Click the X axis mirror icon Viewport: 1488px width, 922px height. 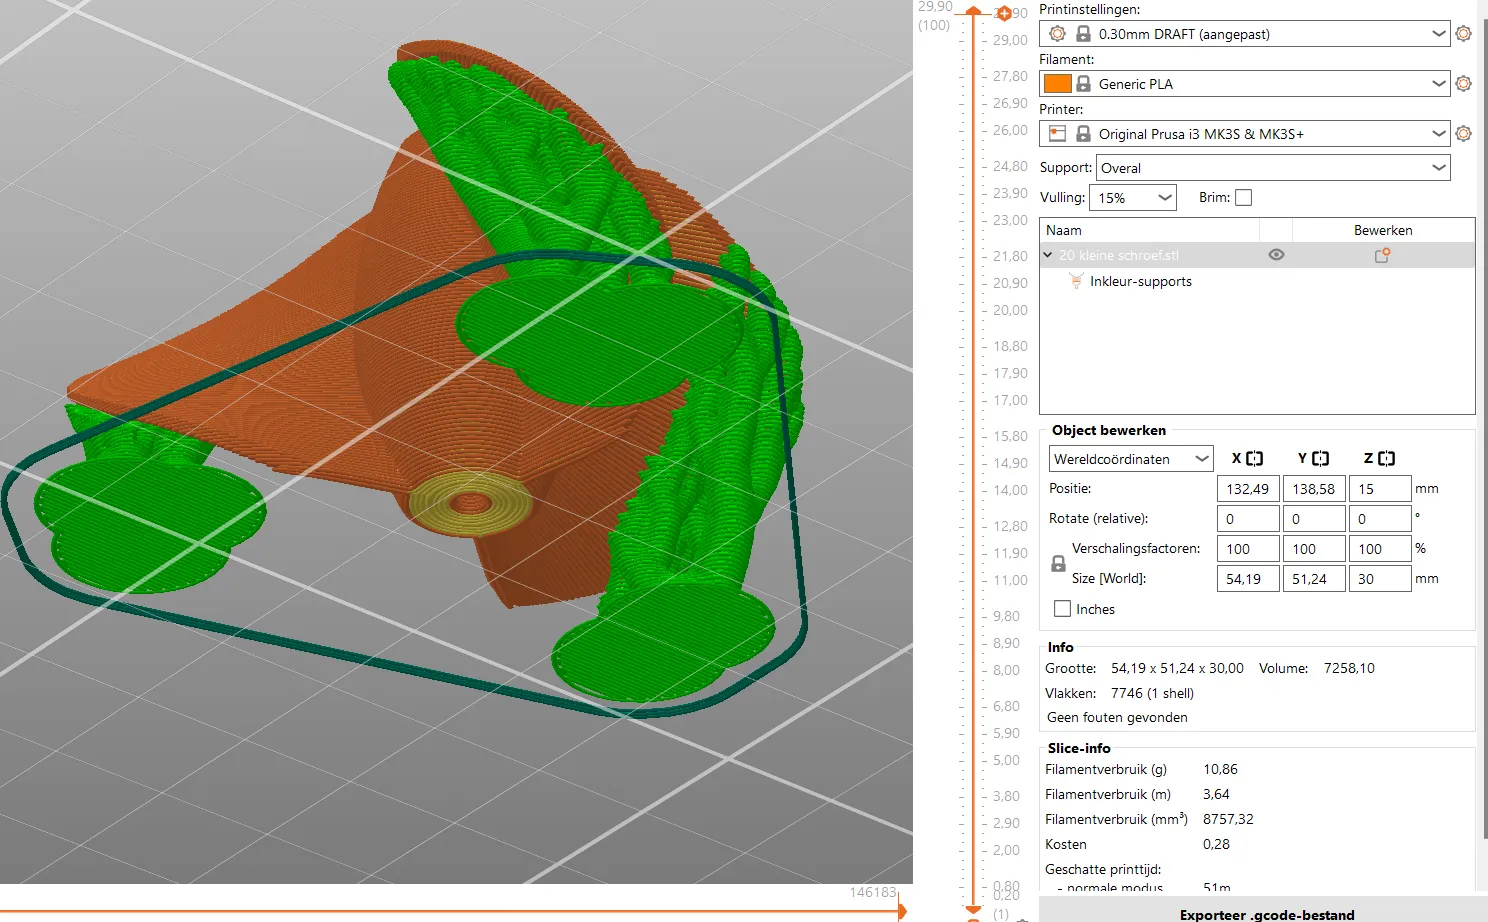(1254, 459)
